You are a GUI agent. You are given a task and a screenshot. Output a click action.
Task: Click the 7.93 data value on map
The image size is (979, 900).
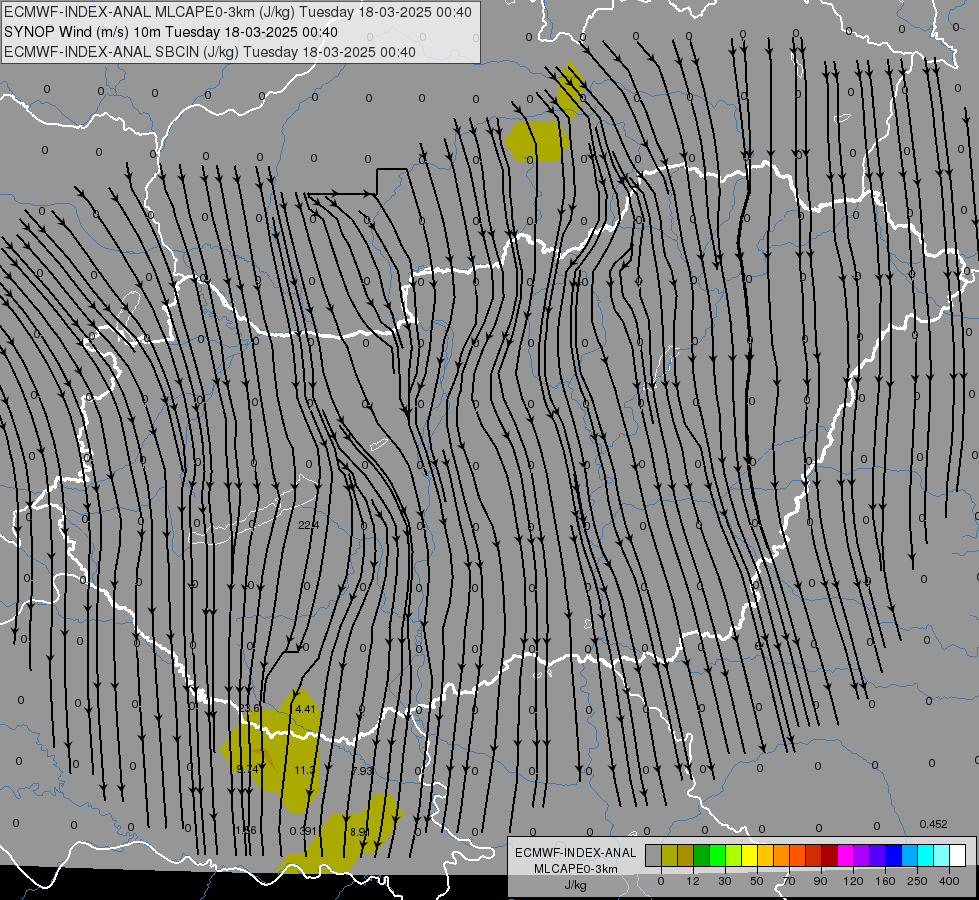coord(362,771)
